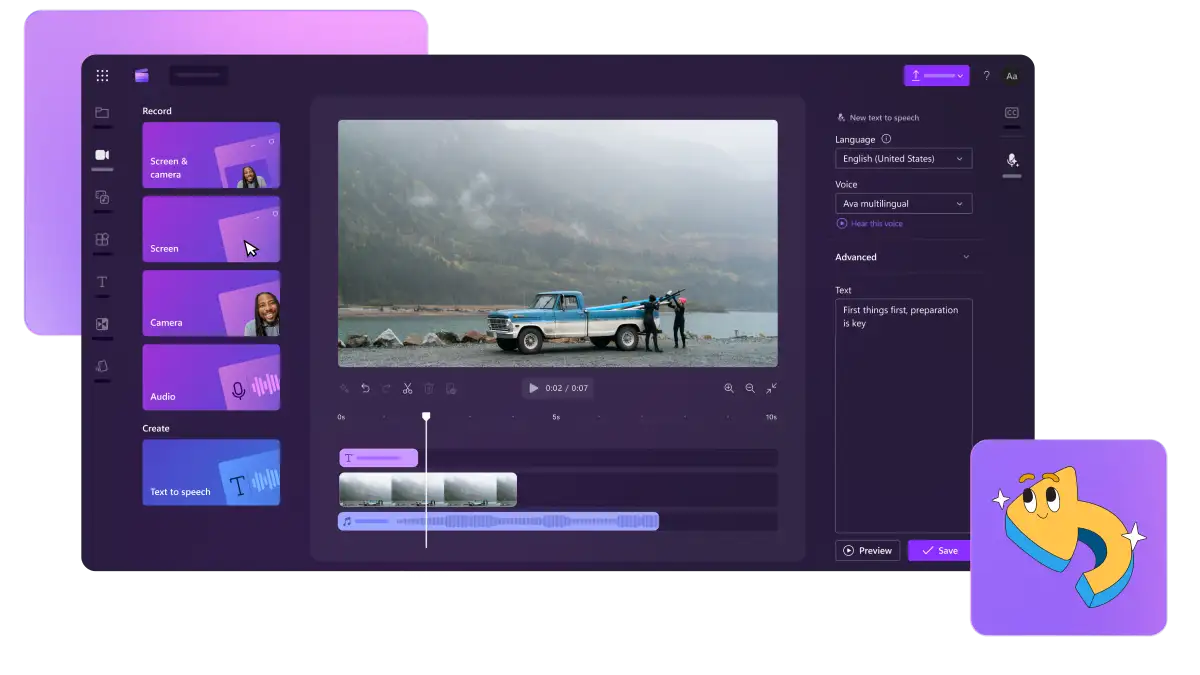Viewport: 1200px width, 675px height.
Task: Undo the last edit
Action: [x=365, y=388]
